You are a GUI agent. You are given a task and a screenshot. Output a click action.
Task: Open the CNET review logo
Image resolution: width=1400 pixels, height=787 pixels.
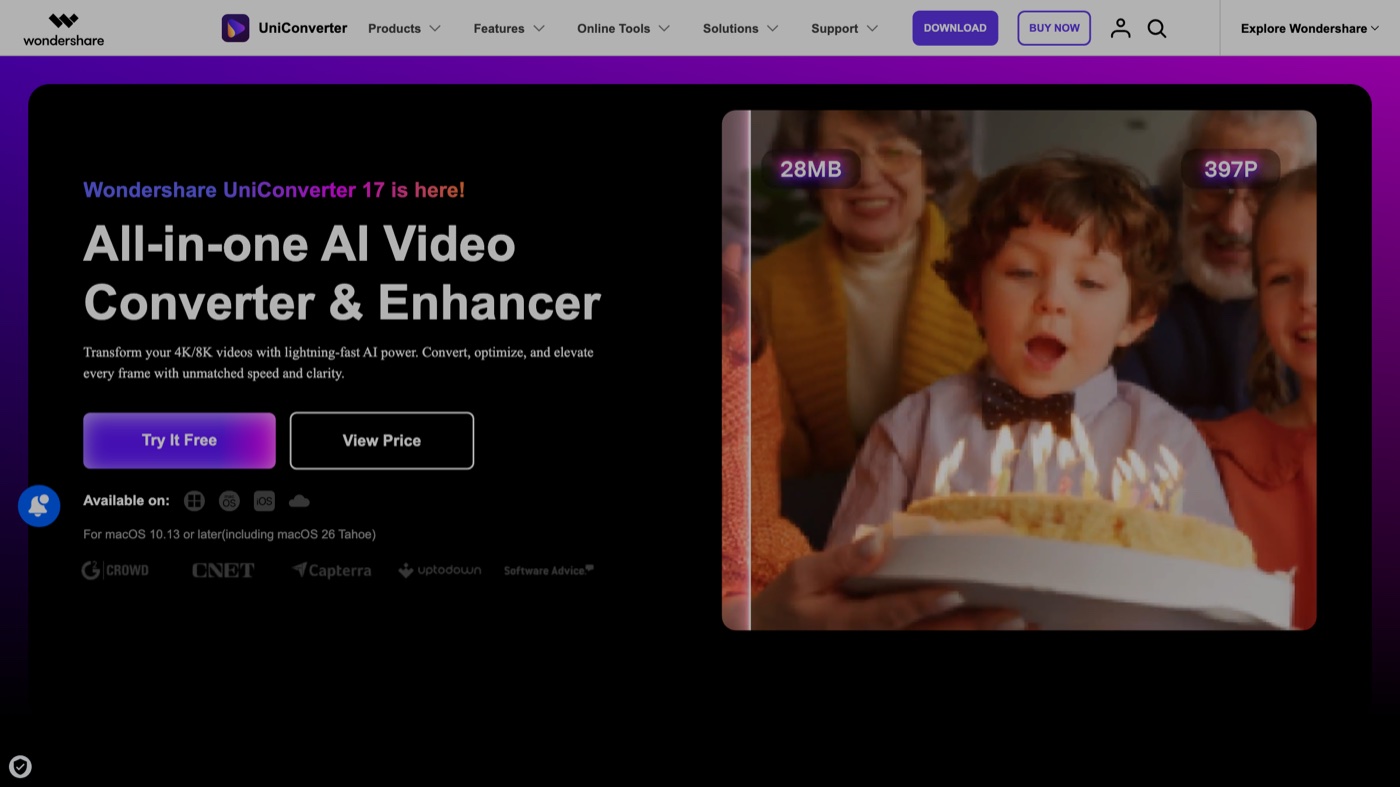pos(223,570)
